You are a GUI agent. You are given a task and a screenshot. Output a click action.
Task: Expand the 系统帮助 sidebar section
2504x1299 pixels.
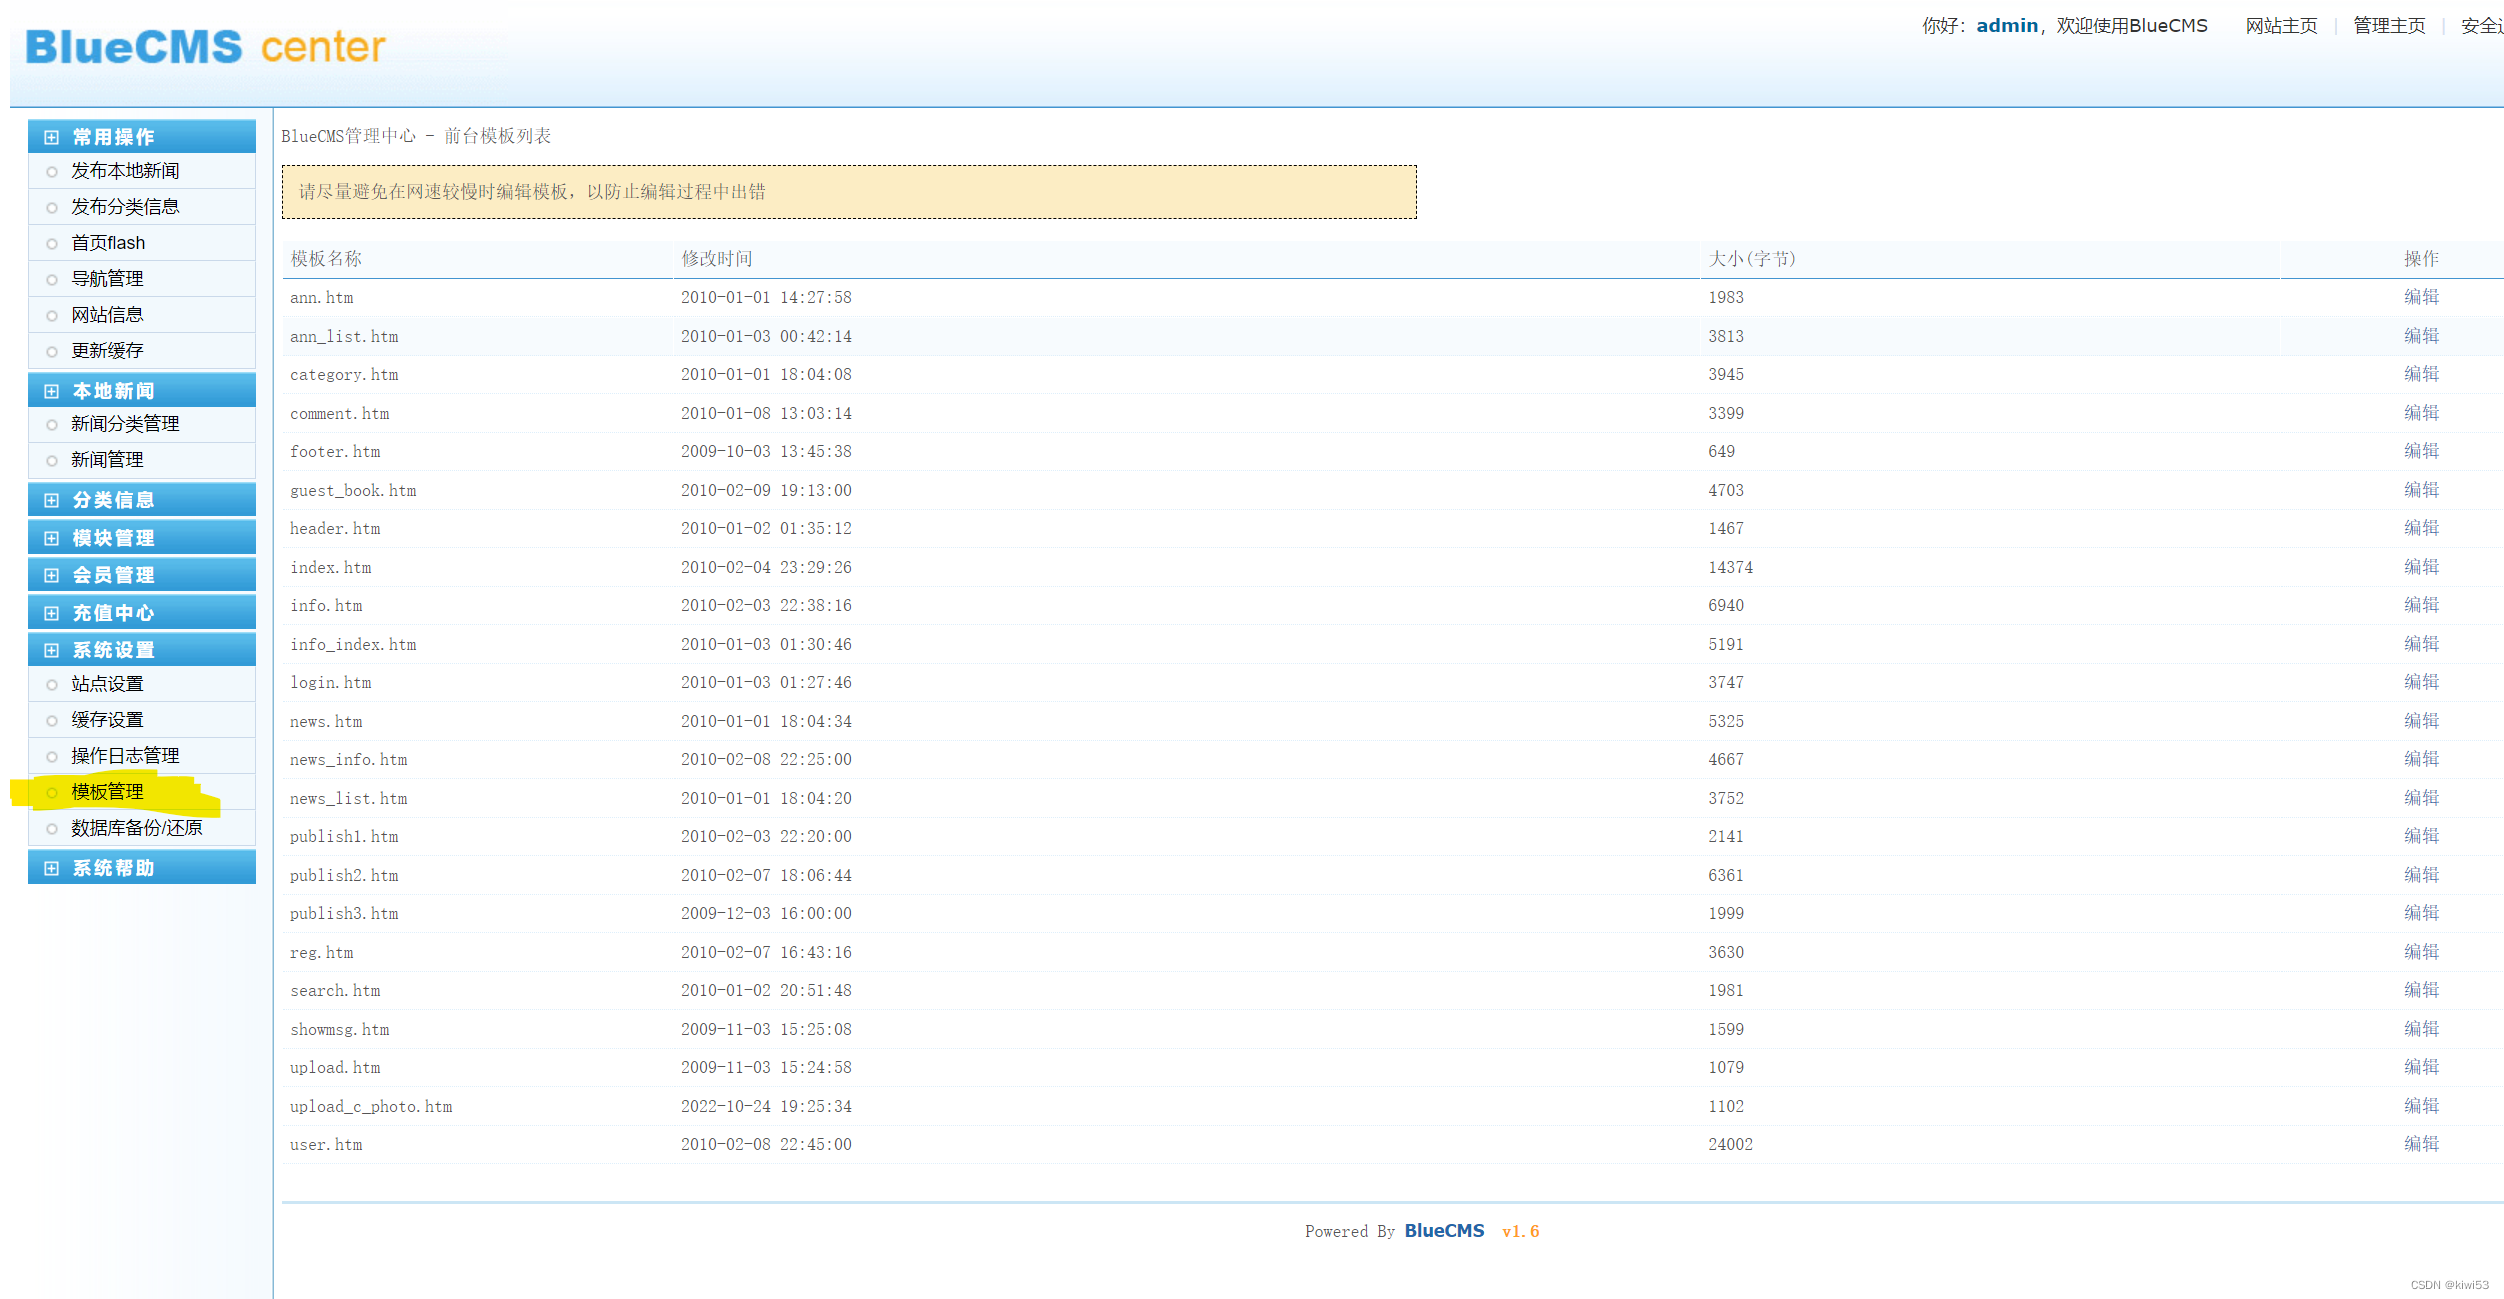(x=52, y=867)
